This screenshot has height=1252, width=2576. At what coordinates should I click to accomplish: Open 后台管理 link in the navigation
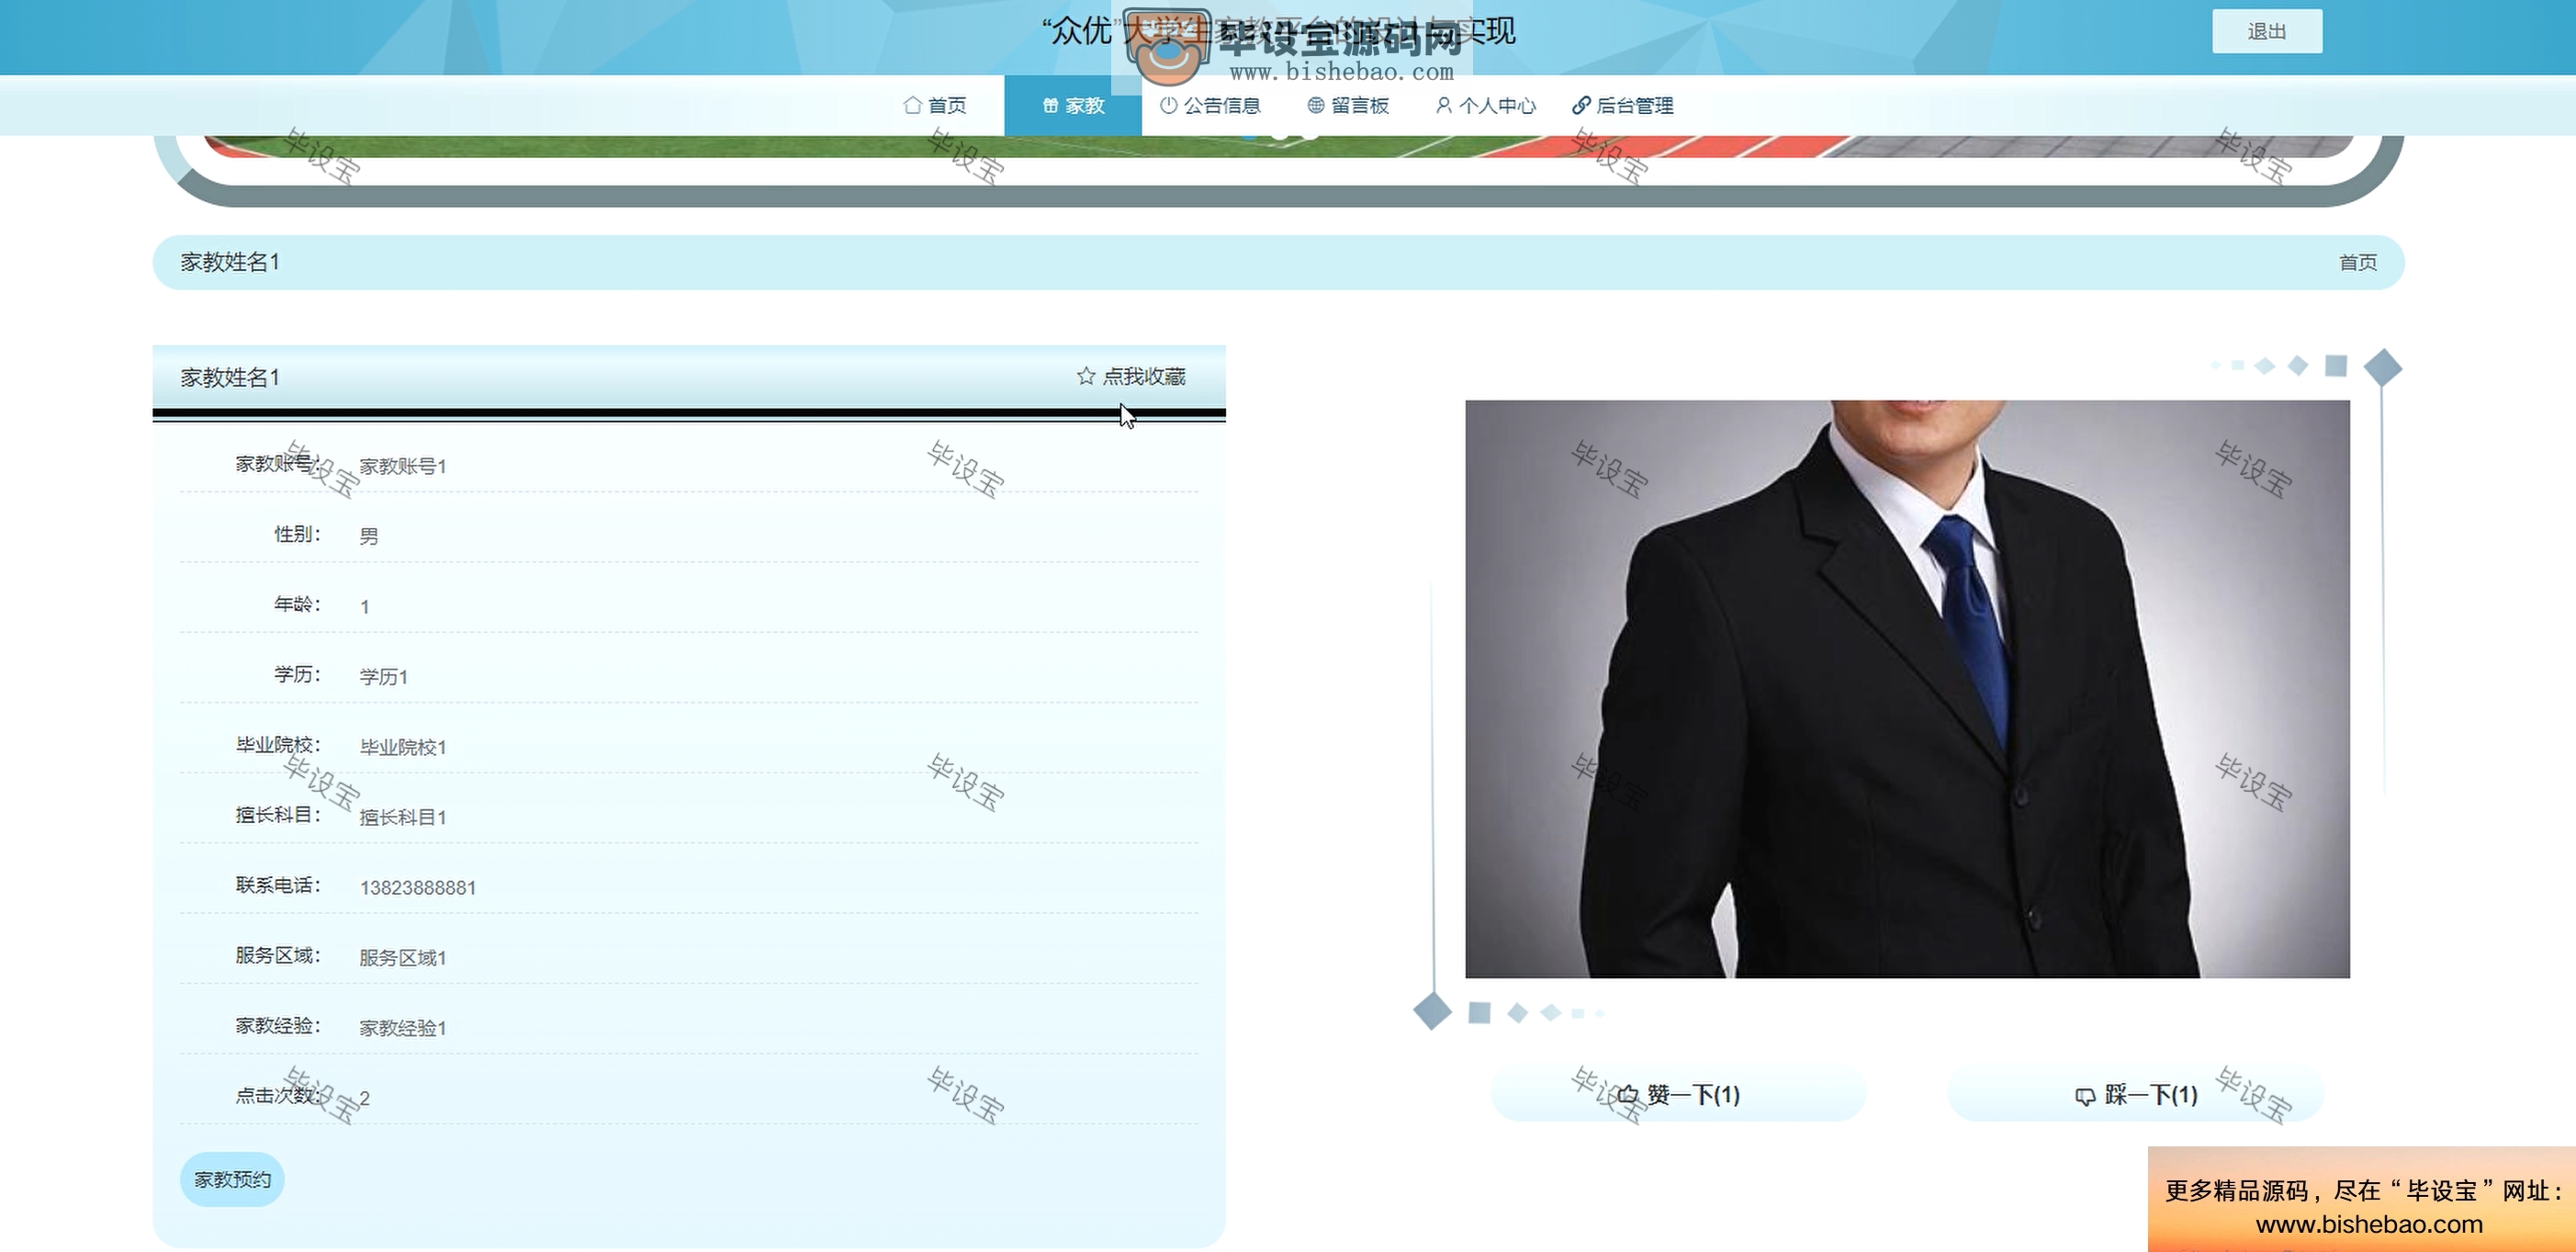point(1623,105)
